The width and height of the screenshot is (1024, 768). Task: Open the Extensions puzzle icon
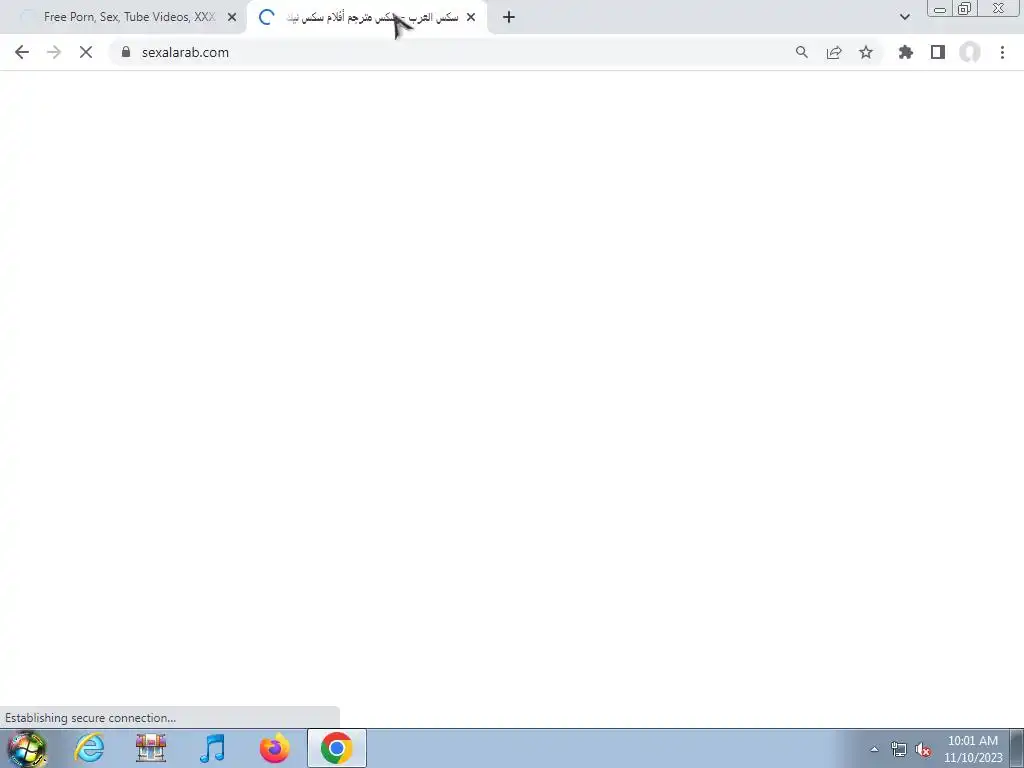pyautogui.click(x=906, y=52)
